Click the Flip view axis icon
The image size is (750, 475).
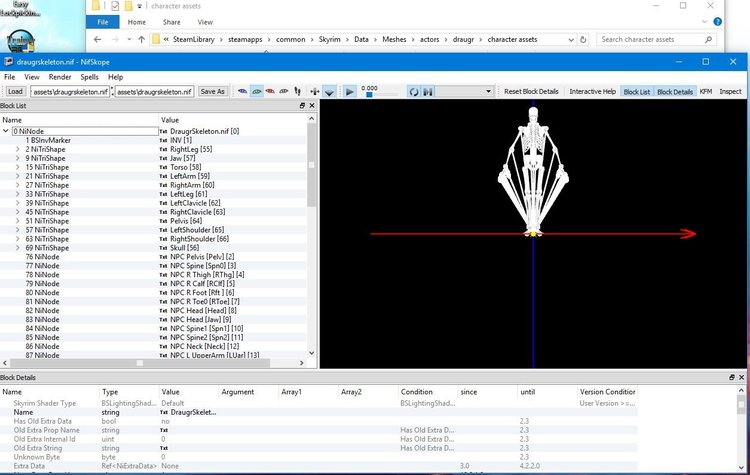315,91
